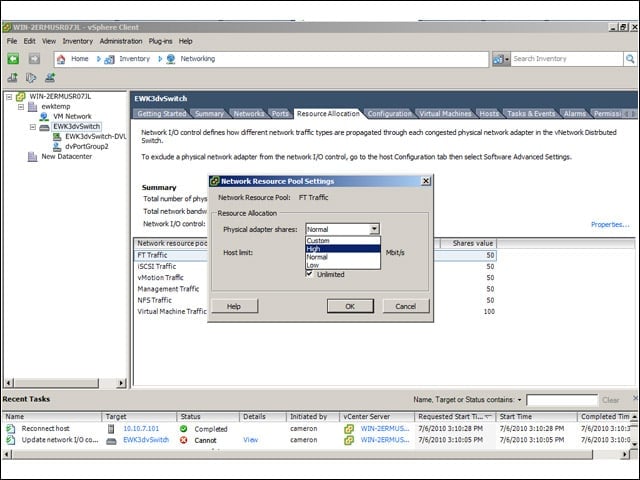This screenshot has width=640, height=480.
Task: Click host icon next to 10.10.7.101
Action: tap(111, 429)
